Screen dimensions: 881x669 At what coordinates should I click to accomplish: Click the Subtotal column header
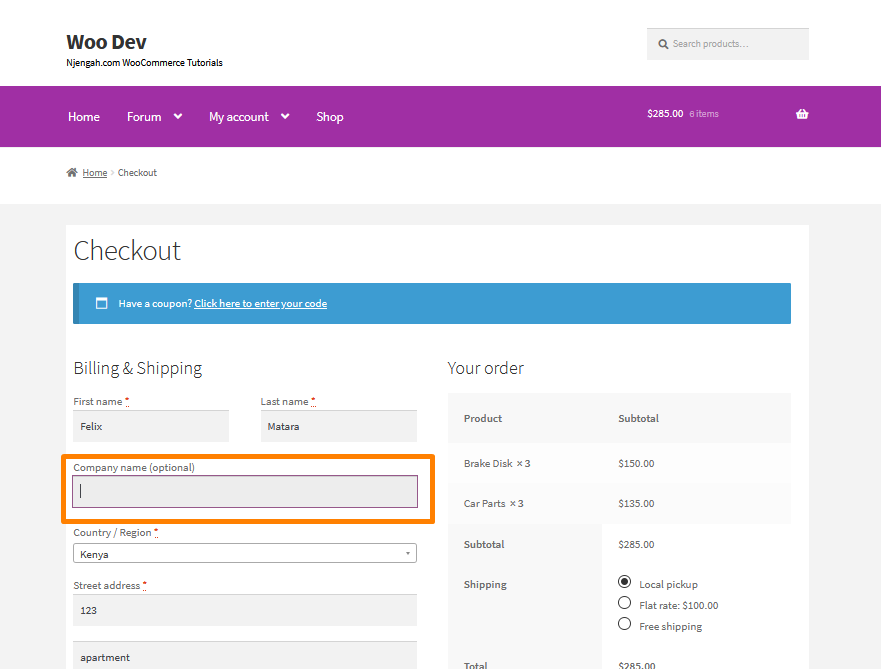pyautogui.click(x=638, y=418)
